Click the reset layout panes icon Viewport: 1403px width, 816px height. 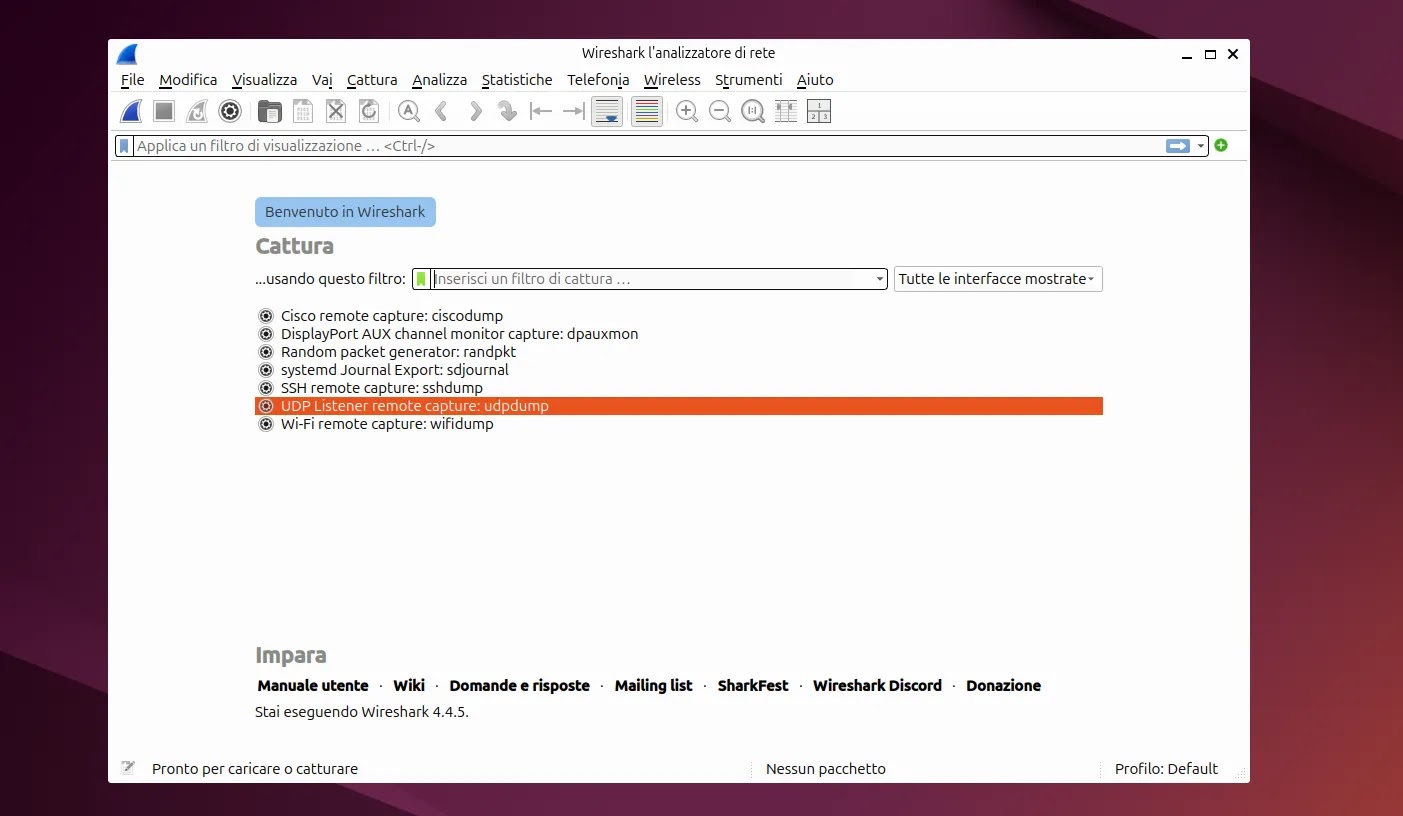[819, 111]
